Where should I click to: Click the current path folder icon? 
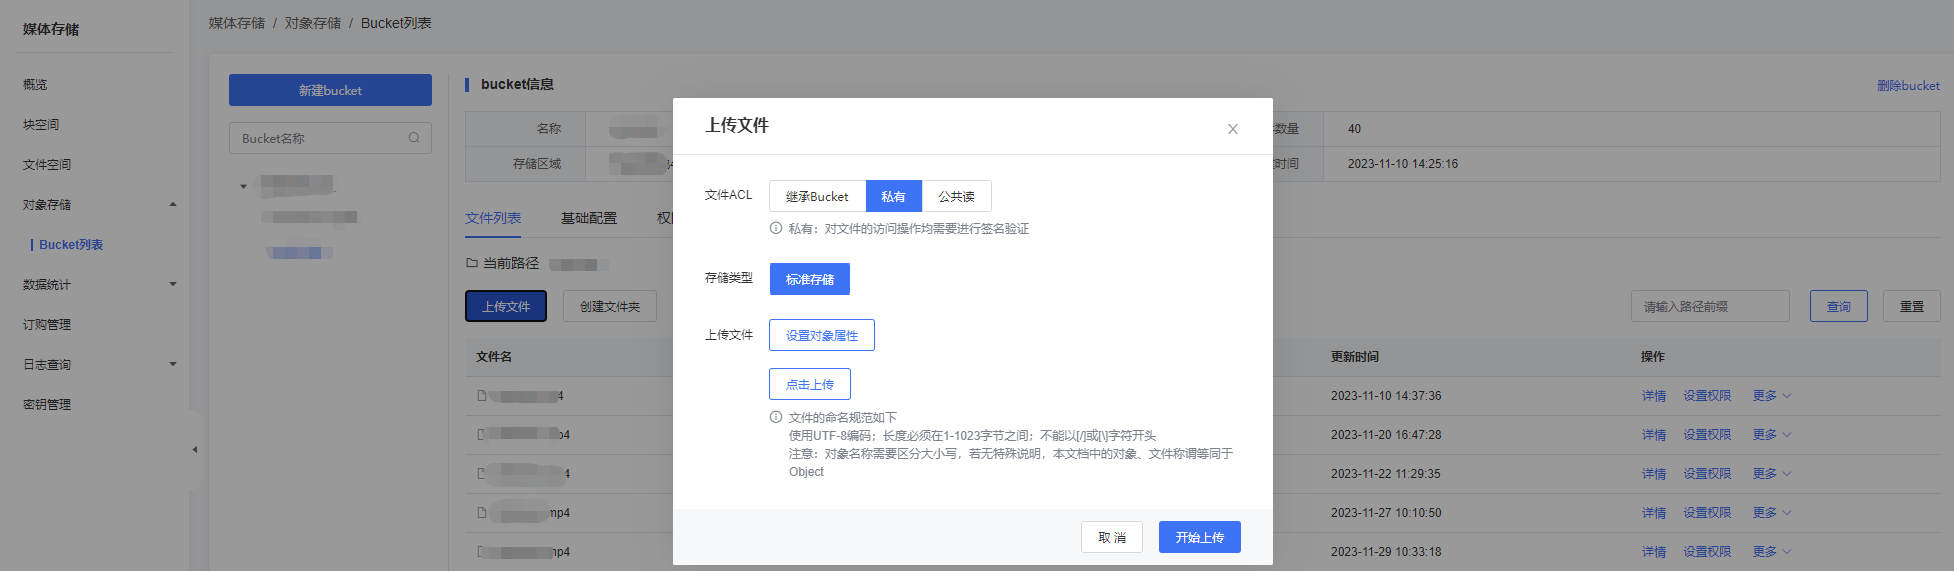click(x=472, y=264)
